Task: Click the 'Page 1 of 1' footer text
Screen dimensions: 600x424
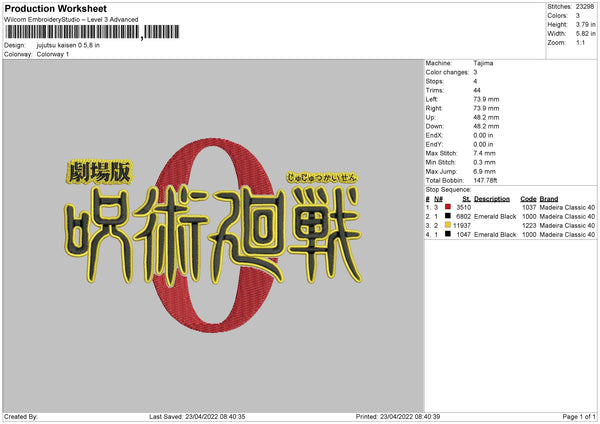Action: point(579,417)
